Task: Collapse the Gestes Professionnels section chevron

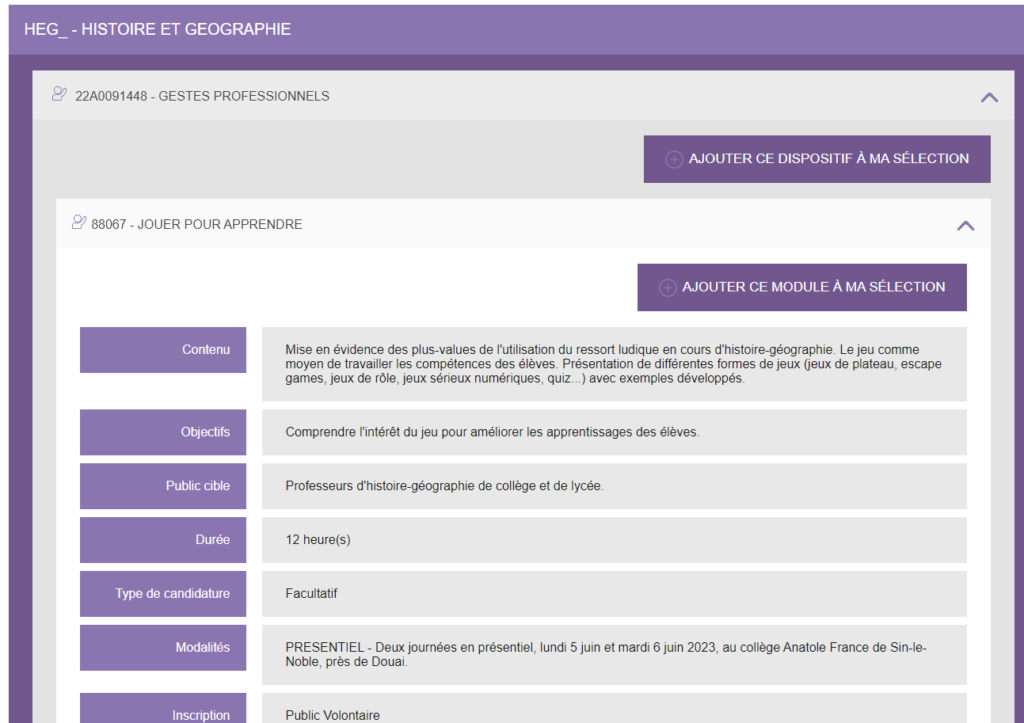Action: click(989, 97)
